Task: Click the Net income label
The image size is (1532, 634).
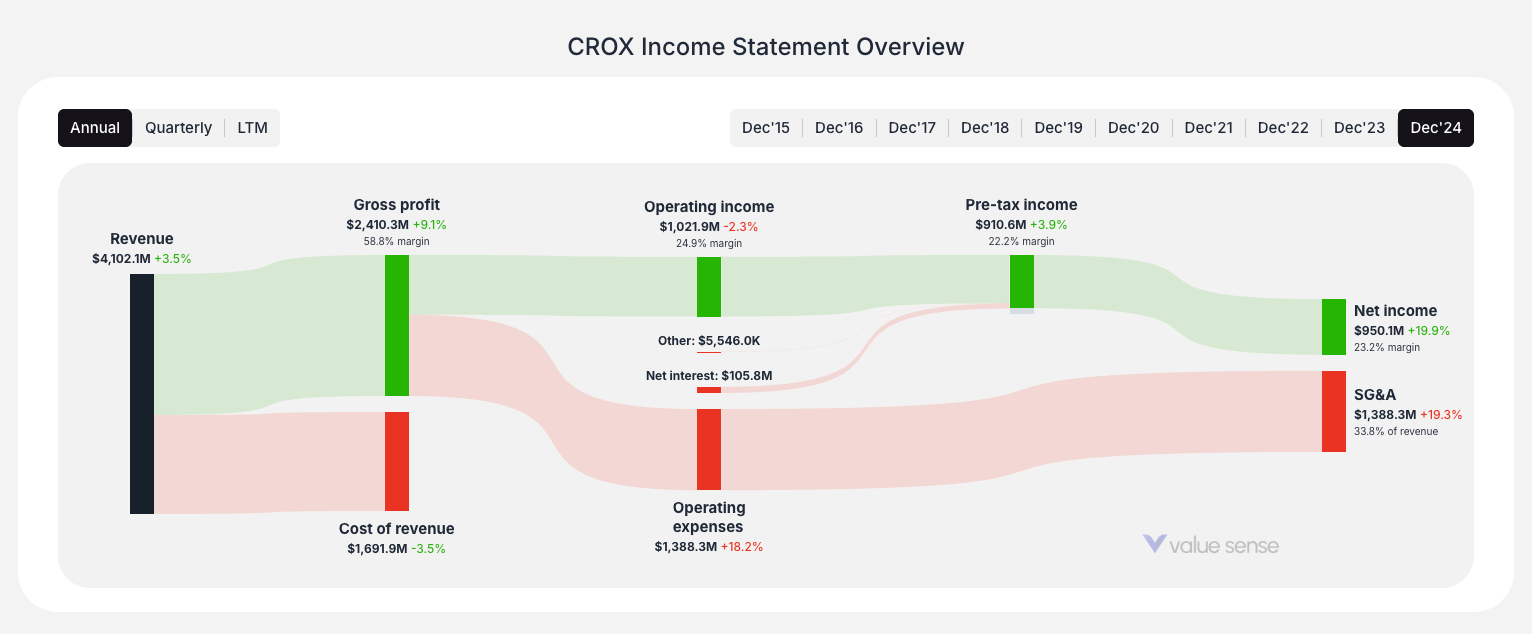Action: (1396, 310)
